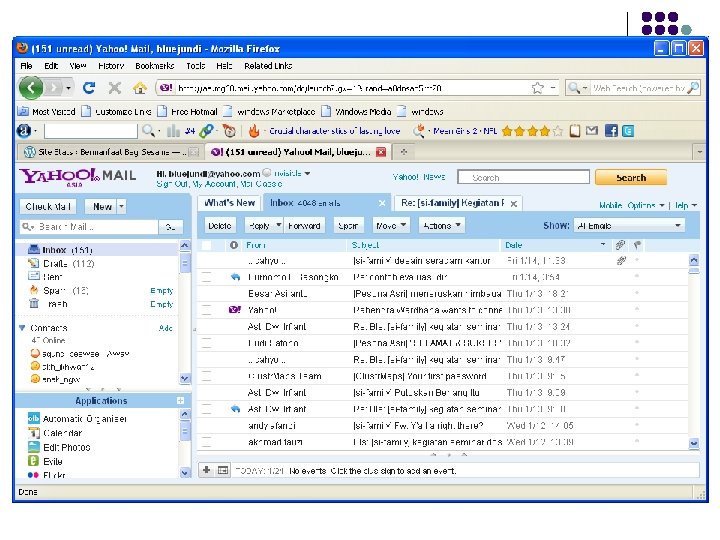
Task: Click the Applications list scroll down arrow
Action: point(185,472)
